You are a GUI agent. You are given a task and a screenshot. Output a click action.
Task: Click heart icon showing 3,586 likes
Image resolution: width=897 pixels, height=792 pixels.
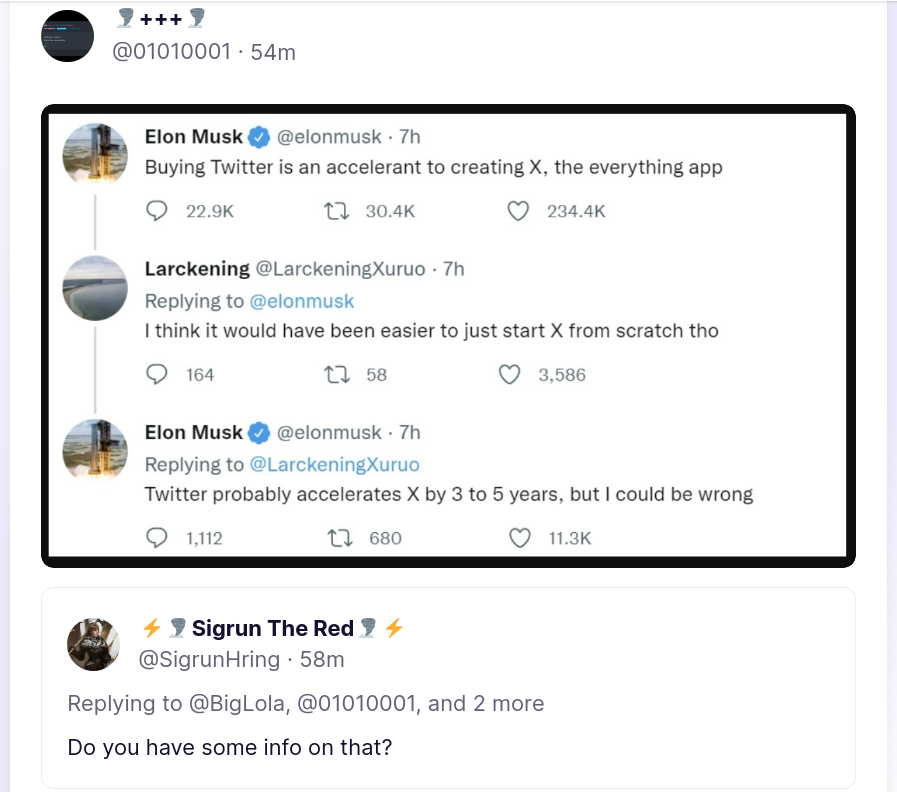coord(510,375)
